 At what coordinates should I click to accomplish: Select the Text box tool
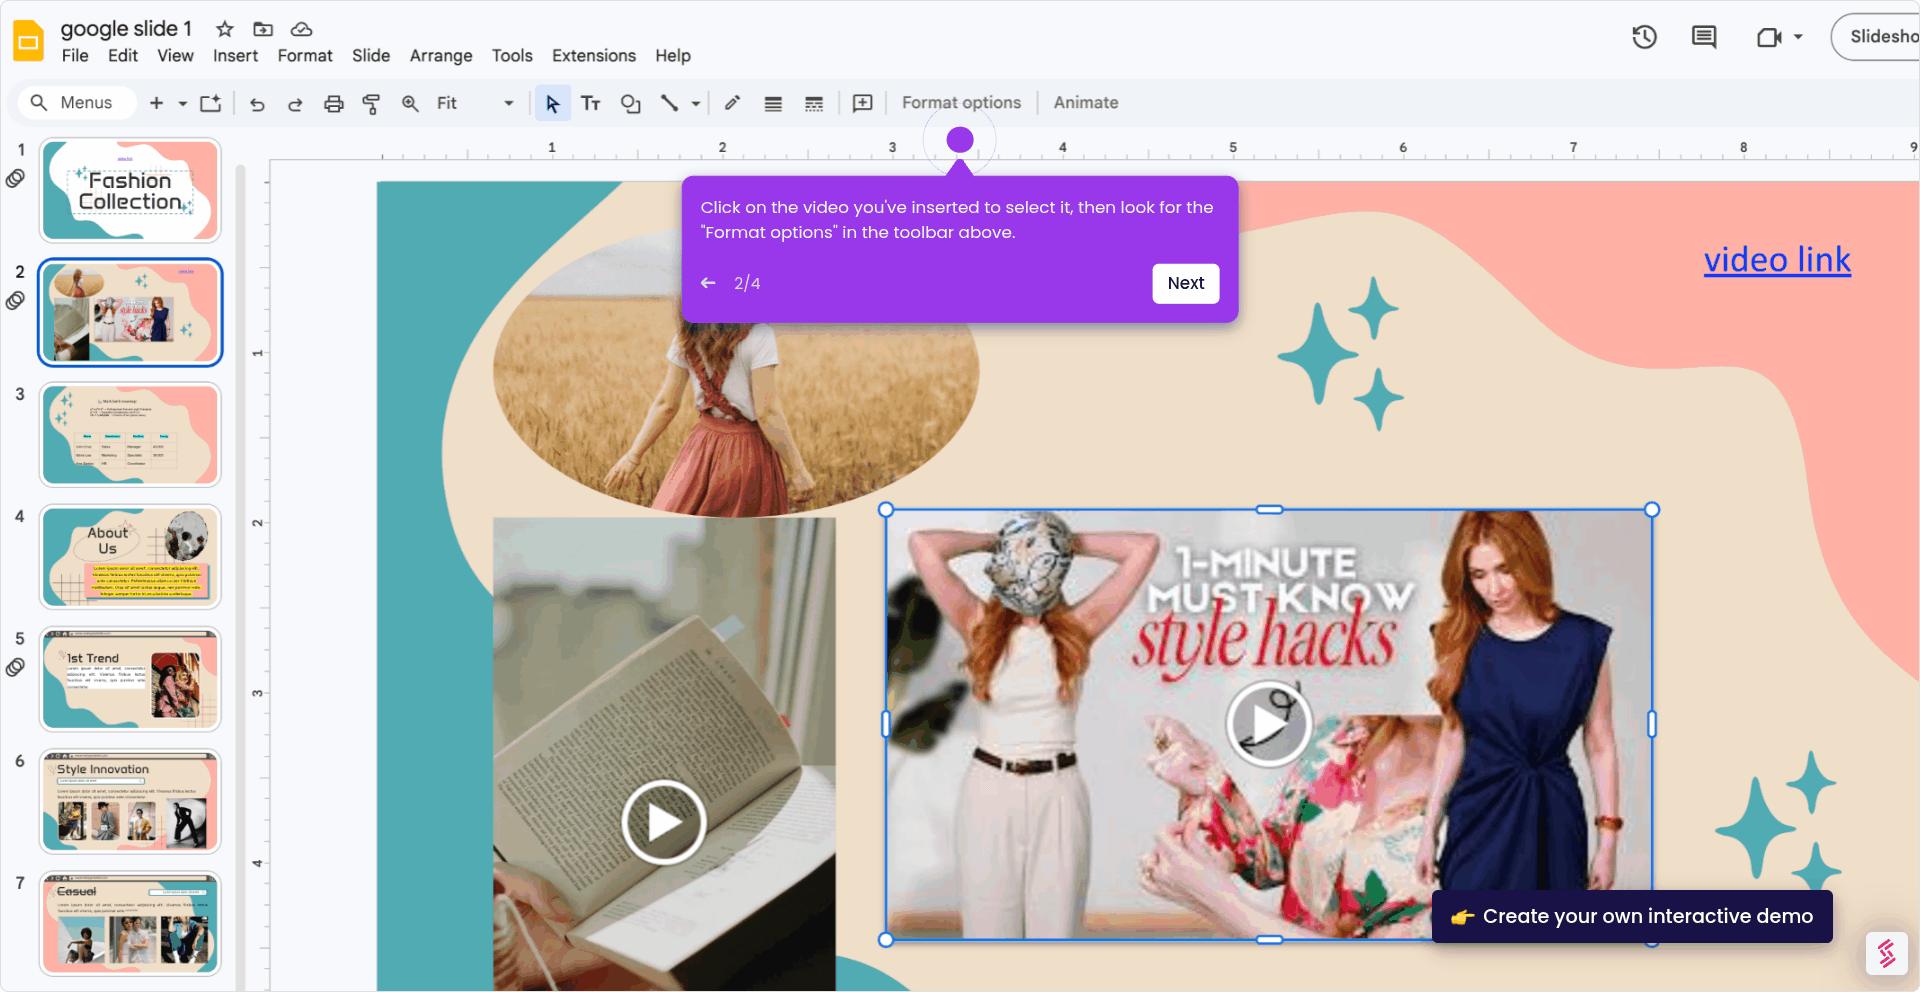click(x=591, y=103)
